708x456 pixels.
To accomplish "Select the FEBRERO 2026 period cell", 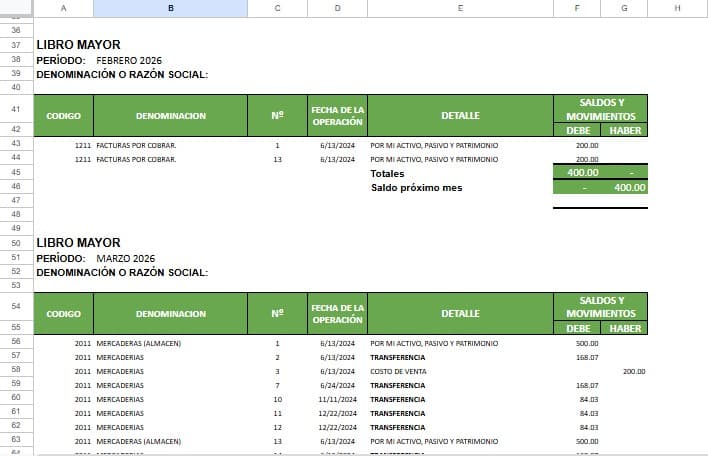I will 129,60.
